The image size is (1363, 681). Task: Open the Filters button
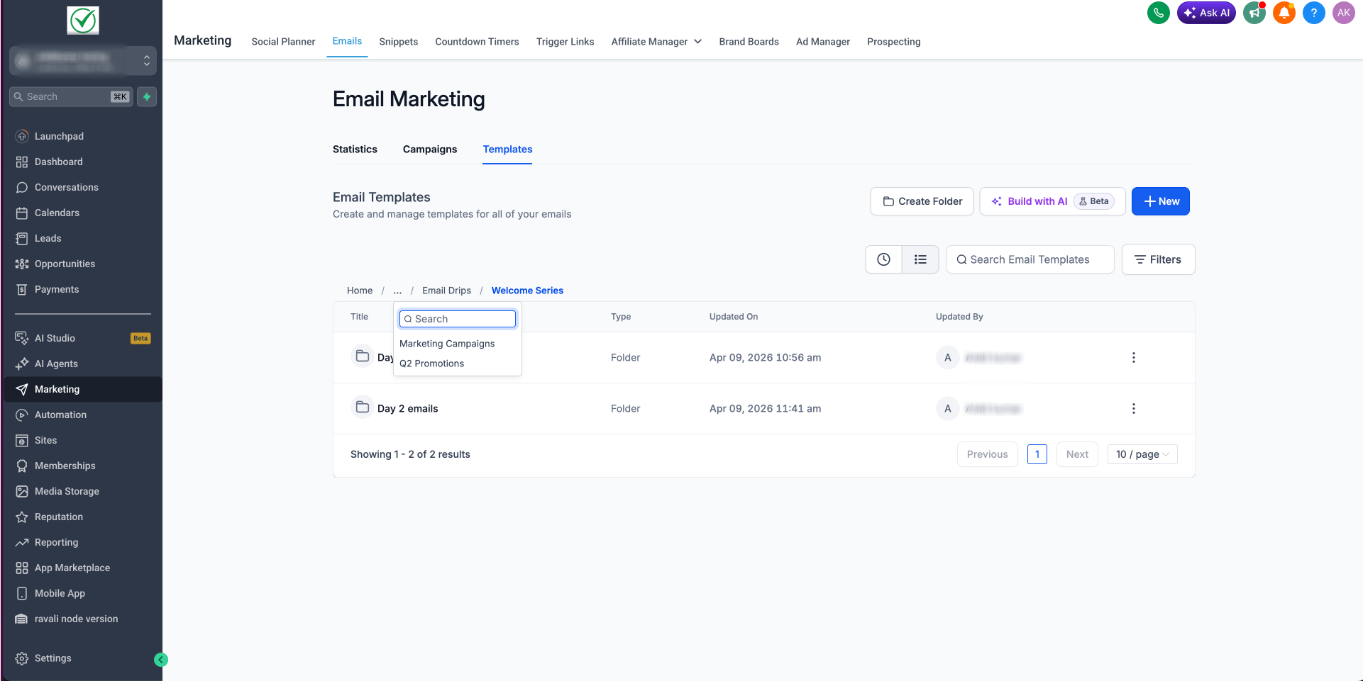[x=1158, y=259]
